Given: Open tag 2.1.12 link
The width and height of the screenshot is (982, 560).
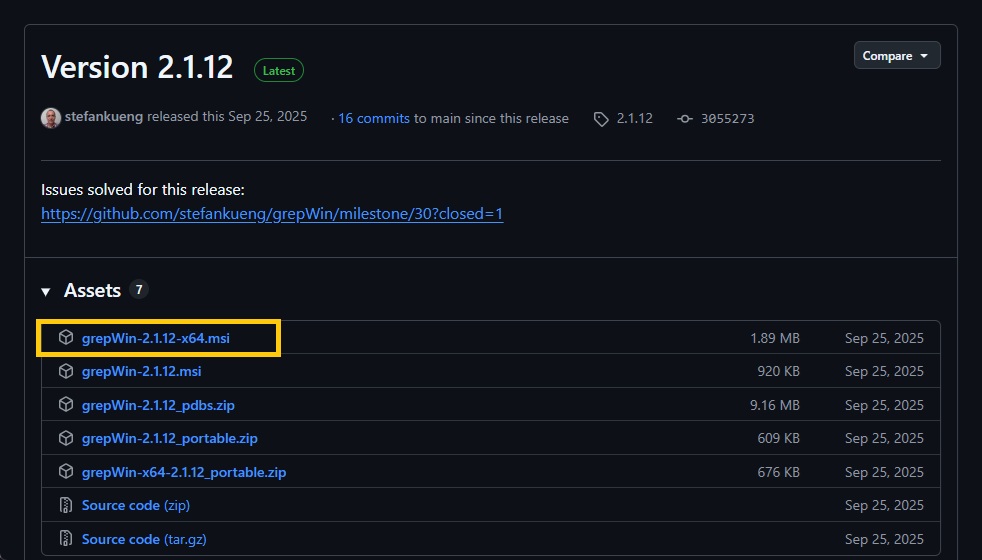Looking at the screenshot, I should [634, 118].
